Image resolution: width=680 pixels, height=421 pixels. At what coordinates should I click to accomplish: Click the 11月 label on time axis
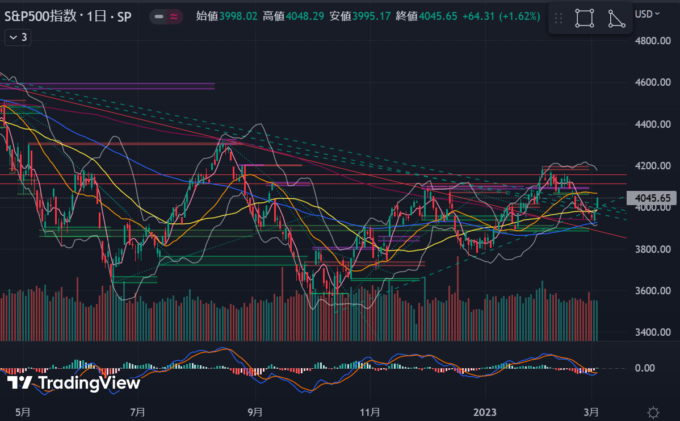coord(370,411)
